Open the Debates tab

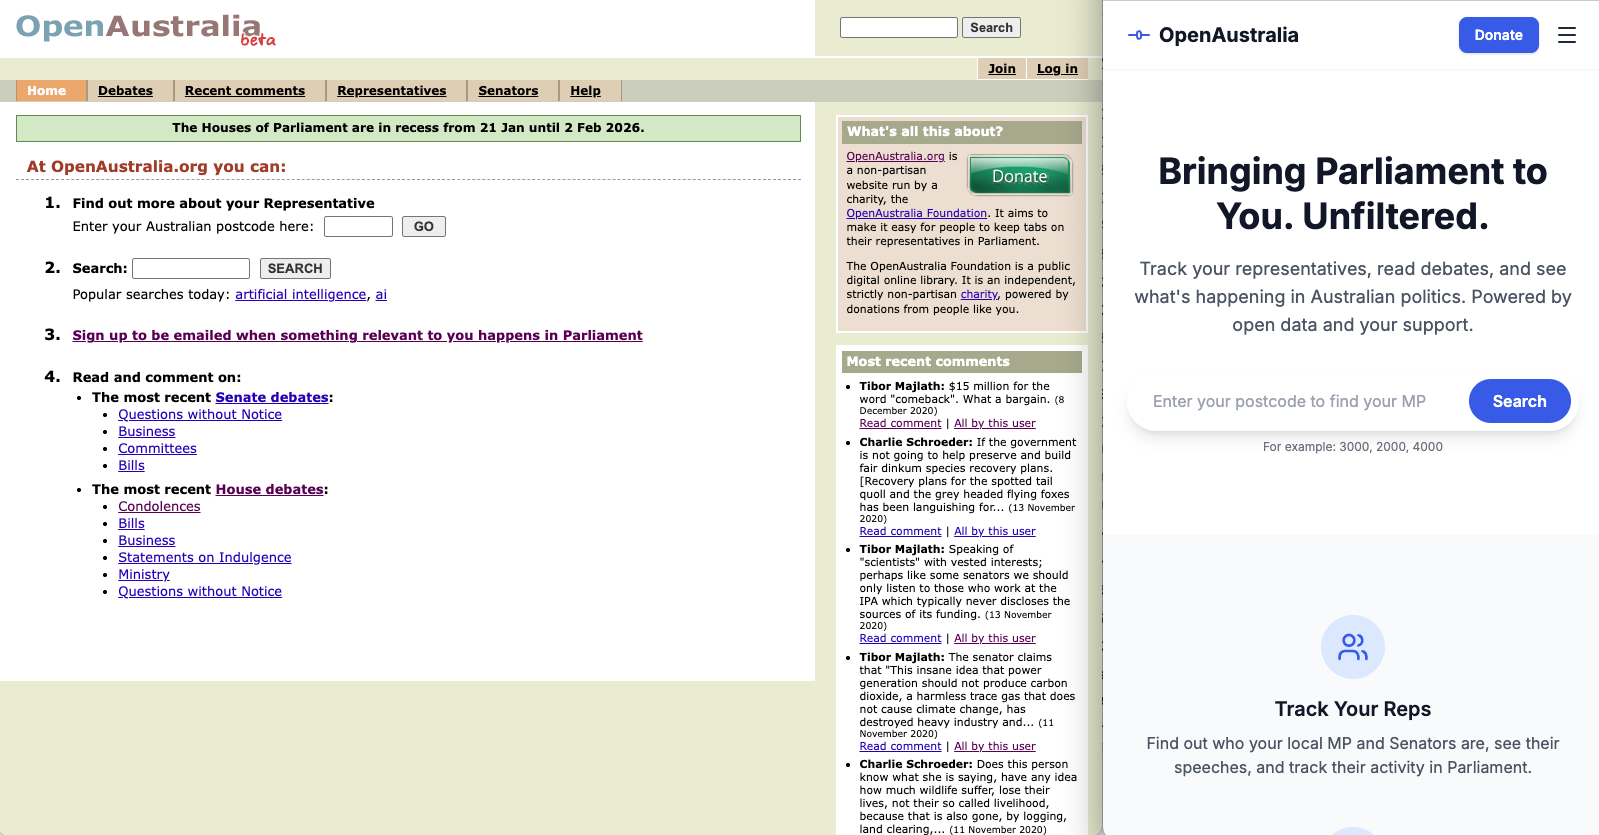click(x=125, y=91)
